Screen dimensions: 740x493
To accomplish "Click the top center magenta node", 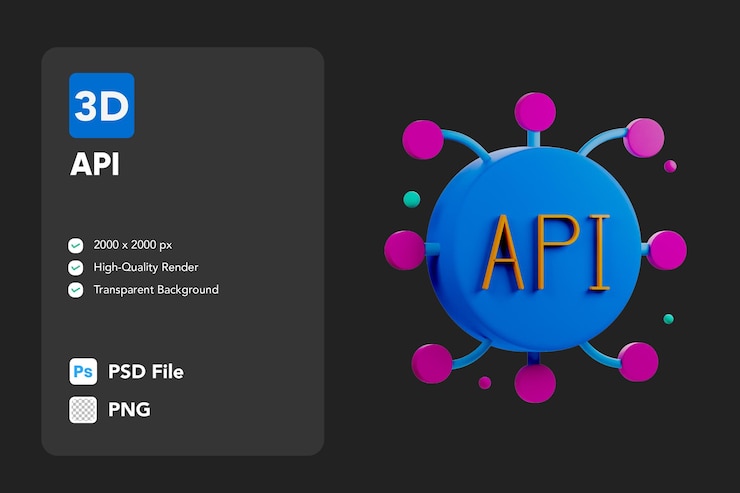I will (x=535, y=112).
